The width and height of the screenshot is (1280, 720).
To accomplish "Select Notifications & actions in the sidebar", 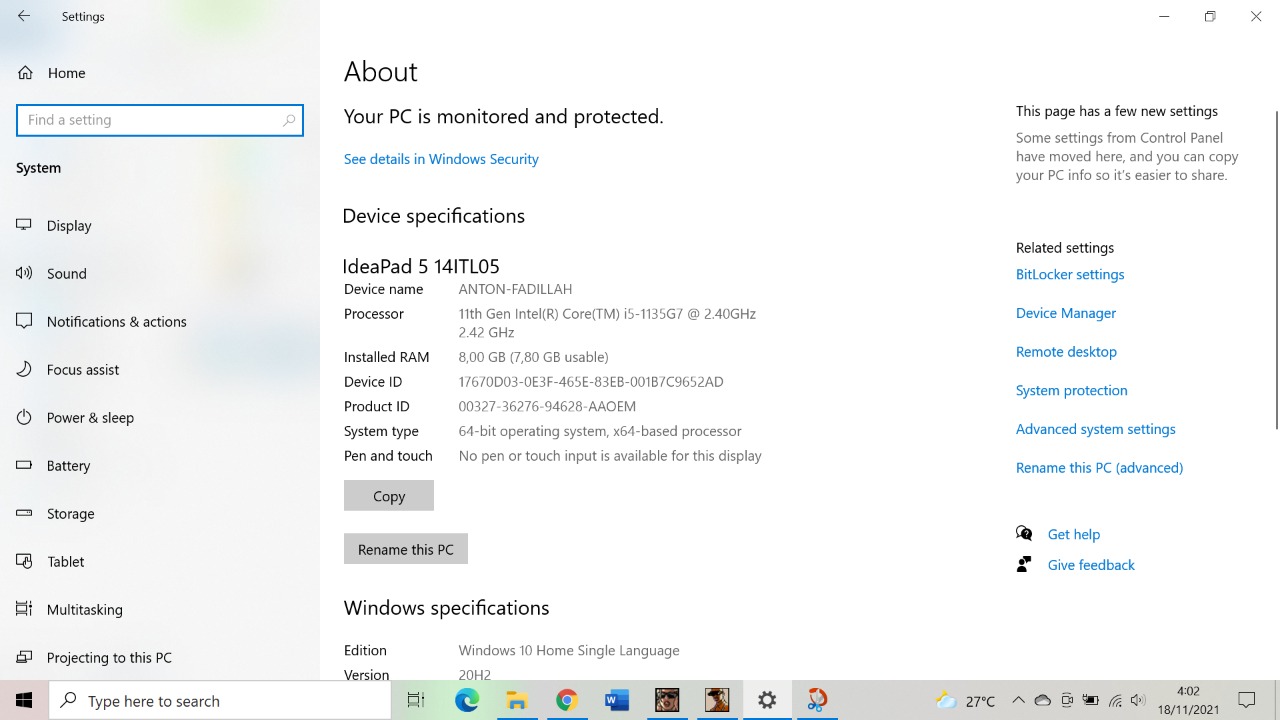I will click(x=160, y=321).
